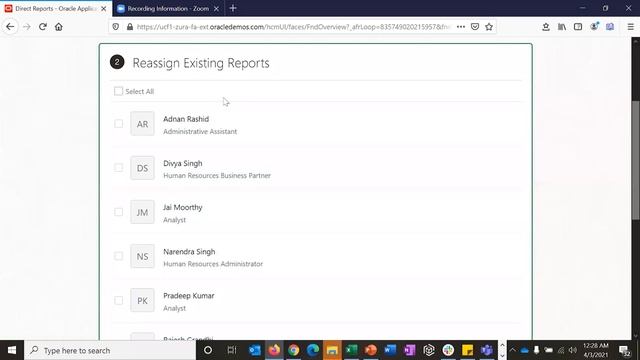
Task: Open the Firefox hamburger menu
Action: tap(630, 27)
